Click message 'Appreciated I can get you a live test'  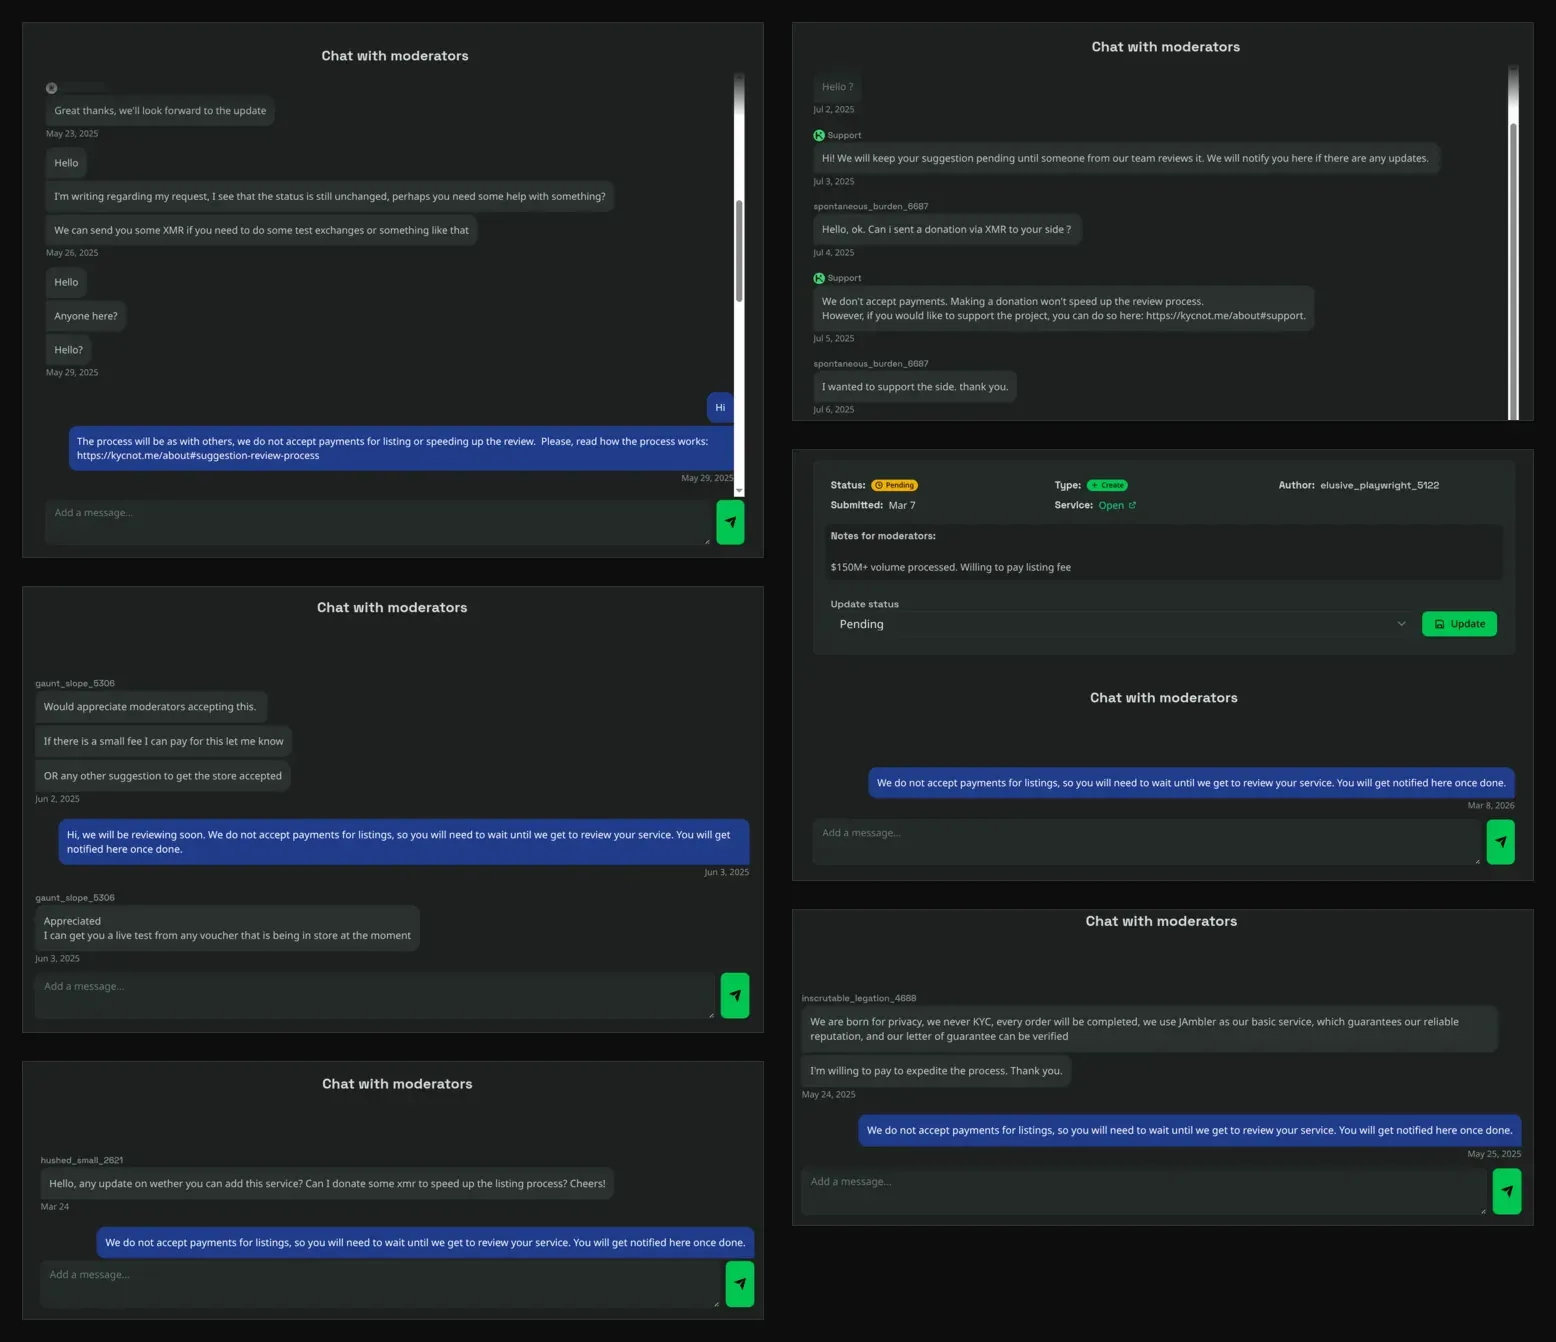[227, 928]
